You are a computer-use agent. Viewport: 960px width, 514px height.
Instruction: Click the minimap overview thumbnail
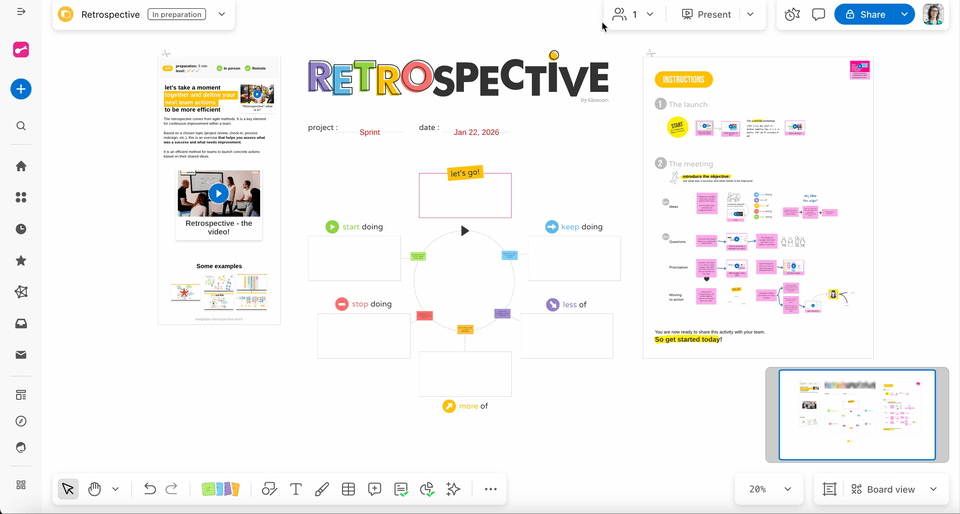[857, 415]
